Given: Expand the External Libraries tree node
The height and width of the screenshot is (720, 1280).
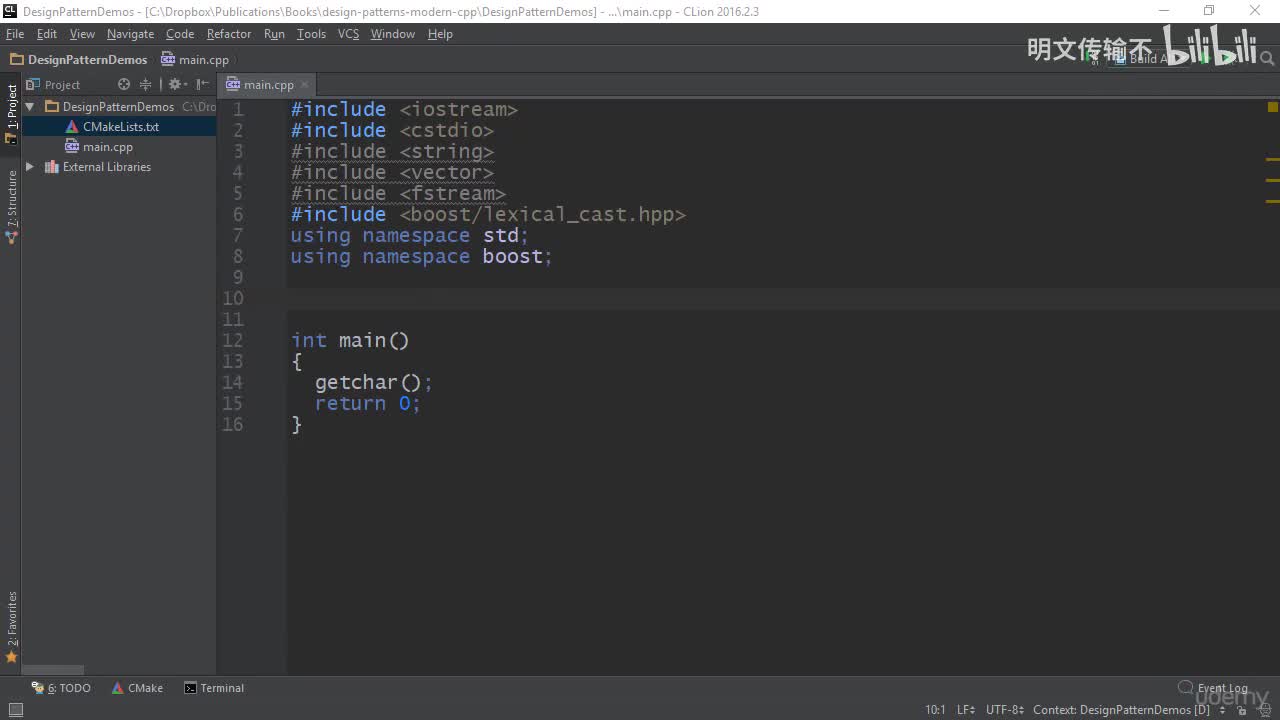Looking at the screenshot, I should point(30,167).
